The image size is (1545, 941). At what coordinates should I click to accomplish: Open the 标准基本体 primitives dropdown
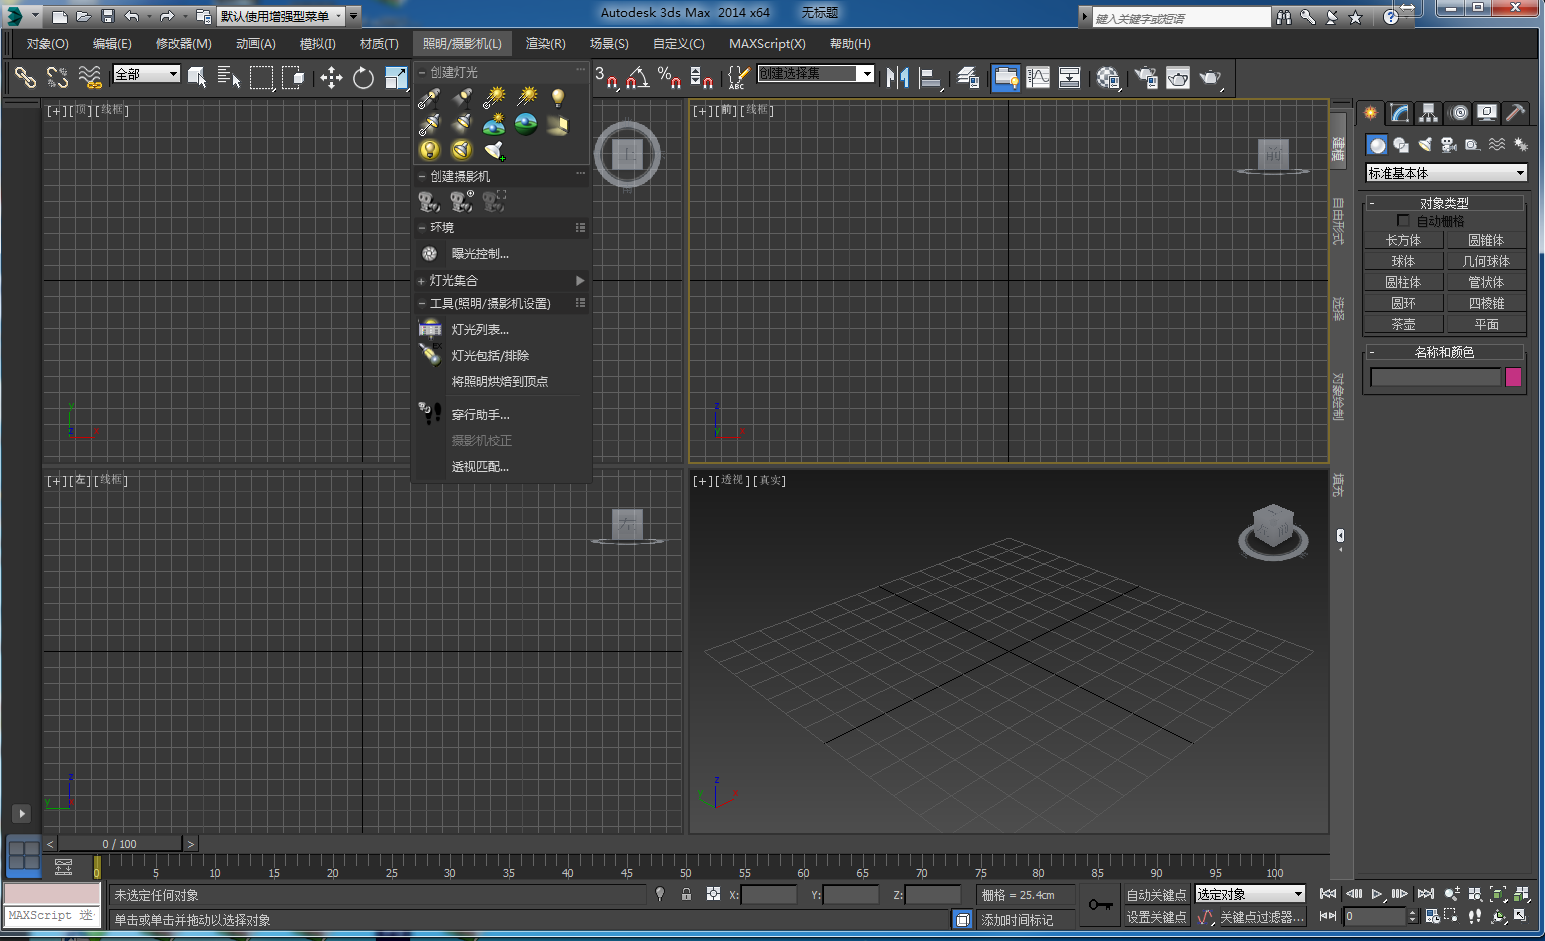(x=1446, y=173)
